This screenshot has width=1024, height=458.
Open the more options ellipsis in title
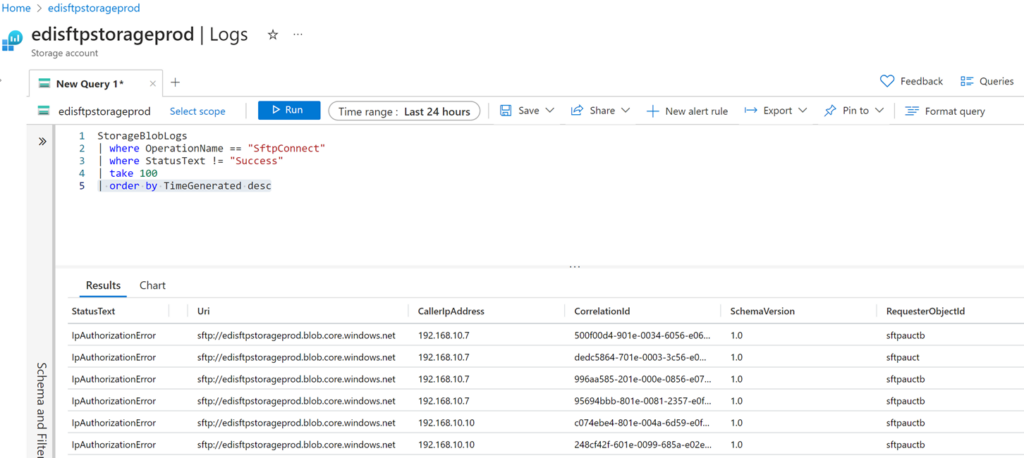(298, 35)
